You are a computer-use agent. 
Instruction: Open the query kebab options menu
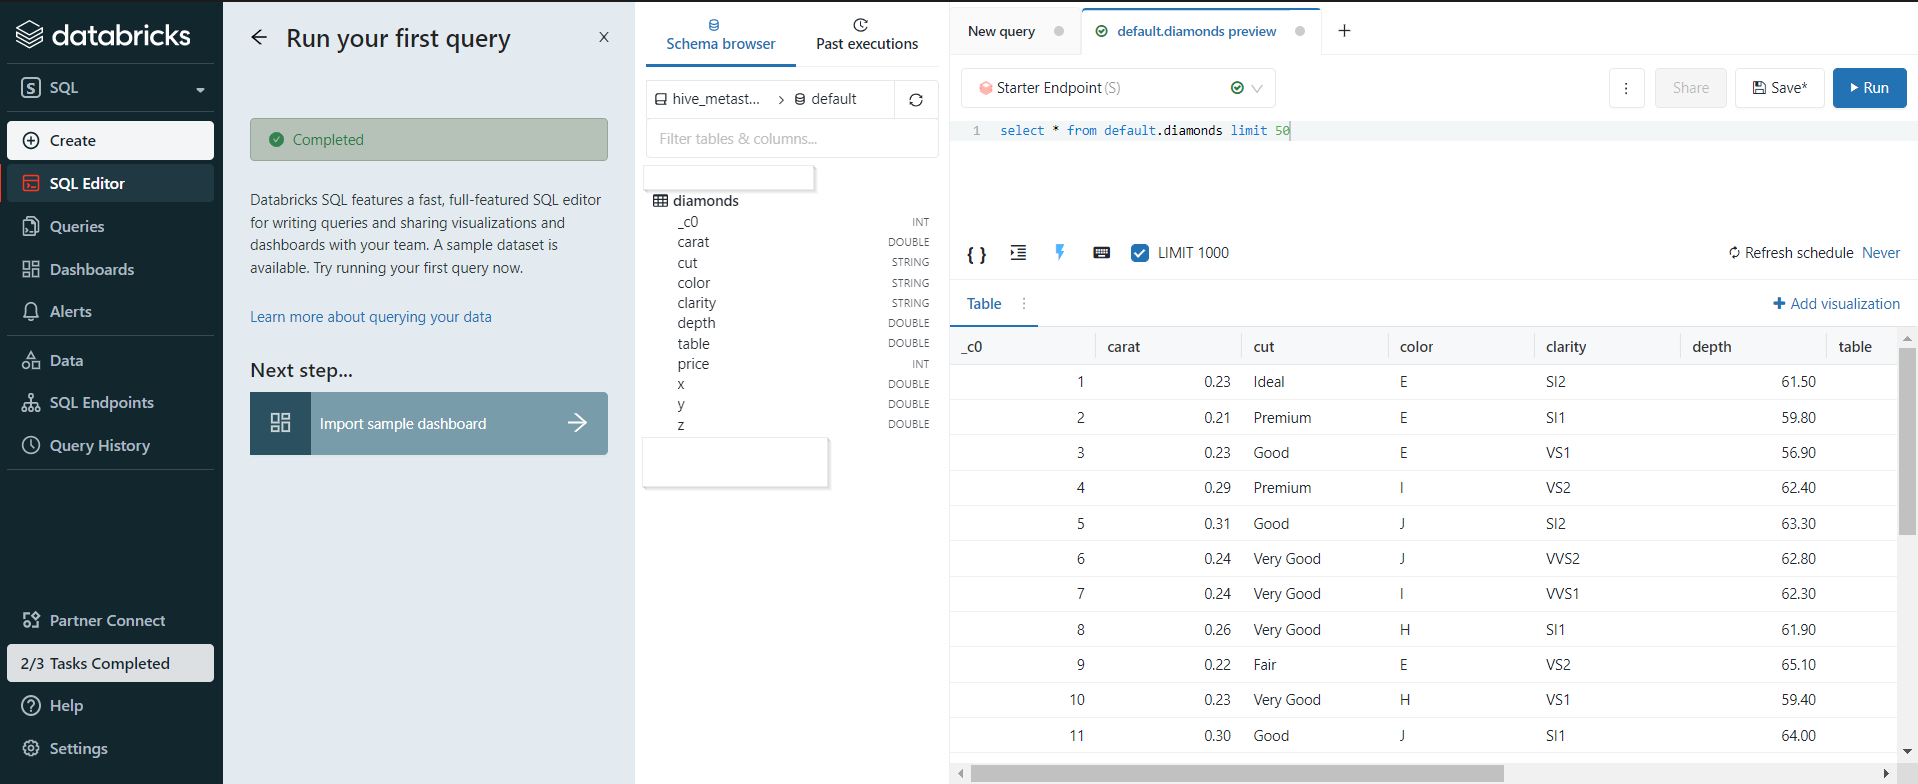click(x=1626, y=88)
